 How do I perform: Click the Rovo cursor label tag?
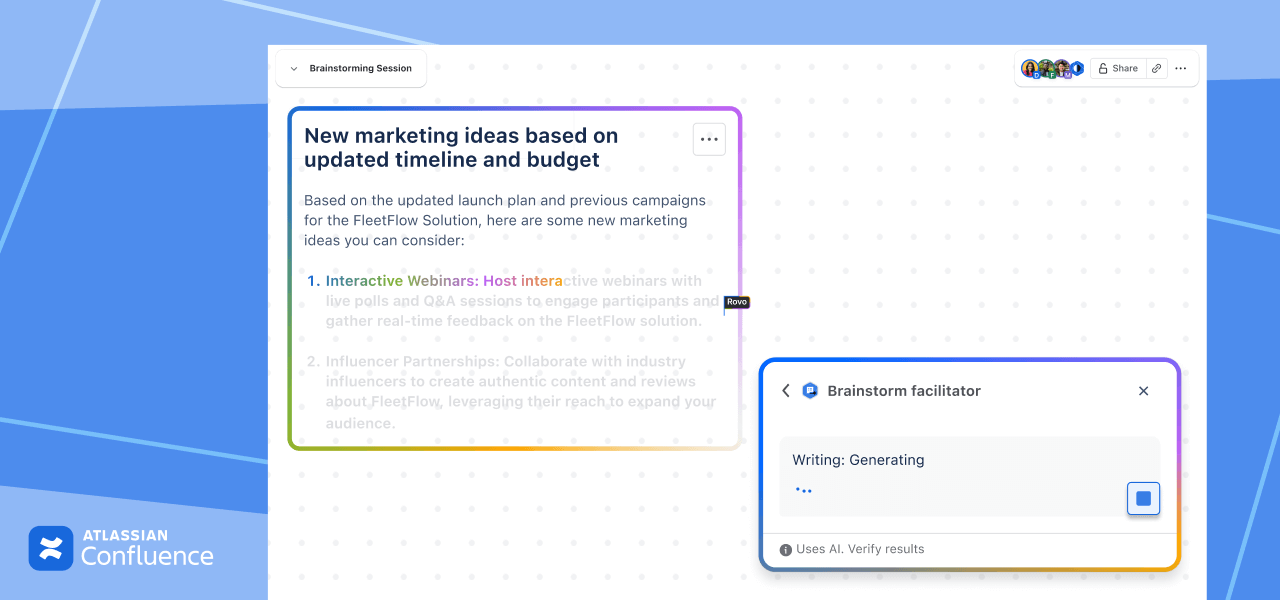coord(737,302)
